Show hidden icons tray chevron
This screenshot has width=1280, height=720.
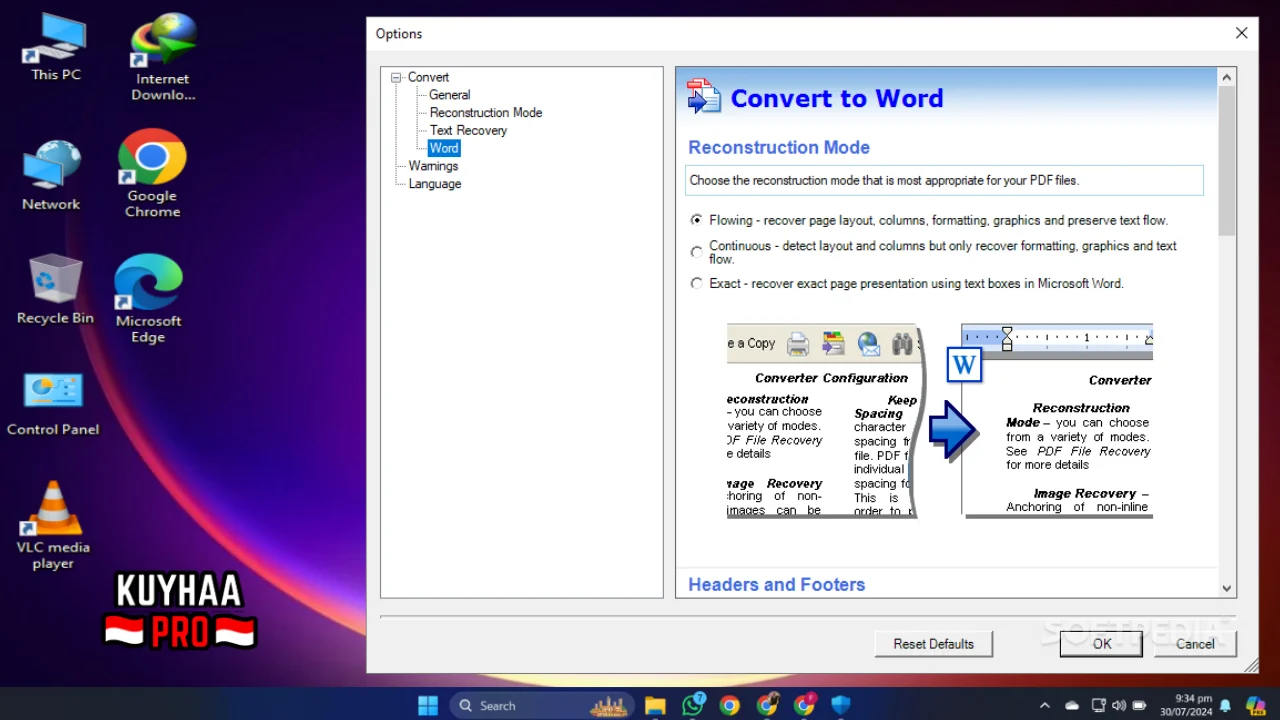coord(1045,705)
